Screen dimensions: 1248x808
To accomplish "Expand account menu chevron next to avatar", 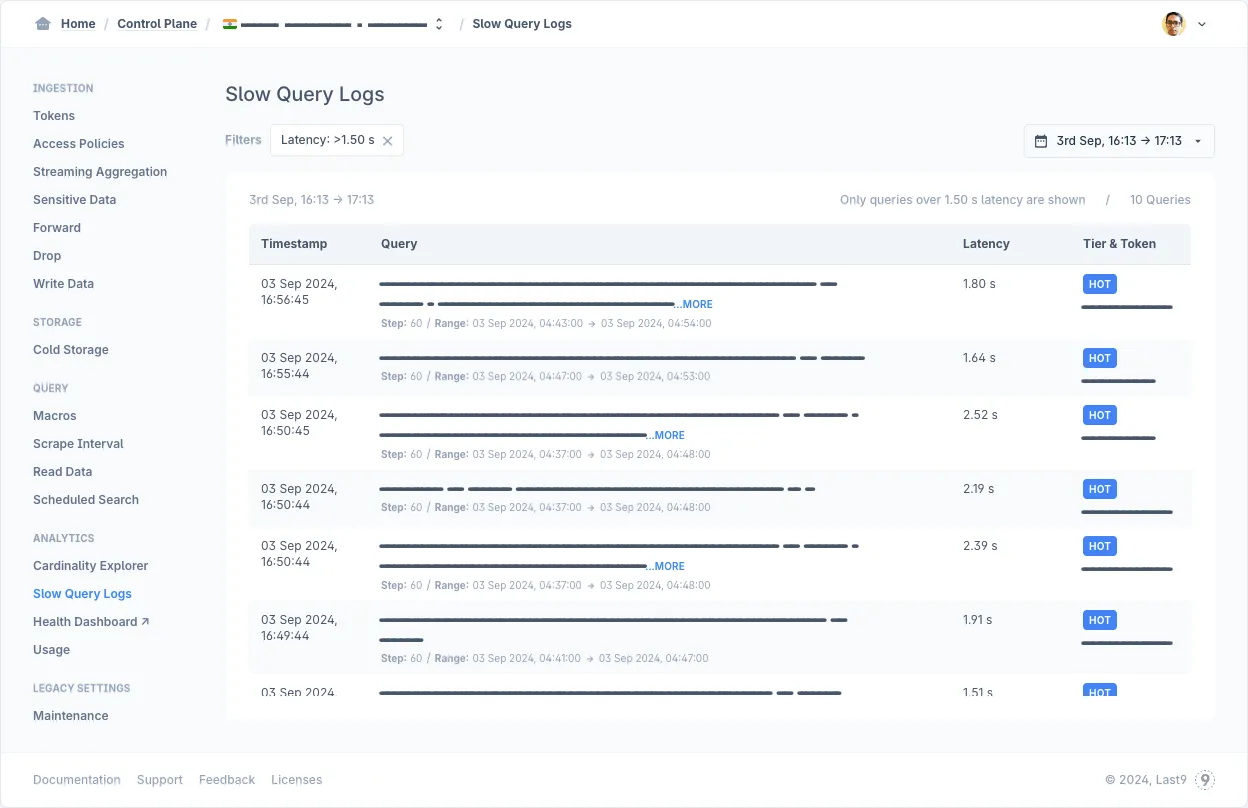I will pyautogui.click(x=1202, y=25).
